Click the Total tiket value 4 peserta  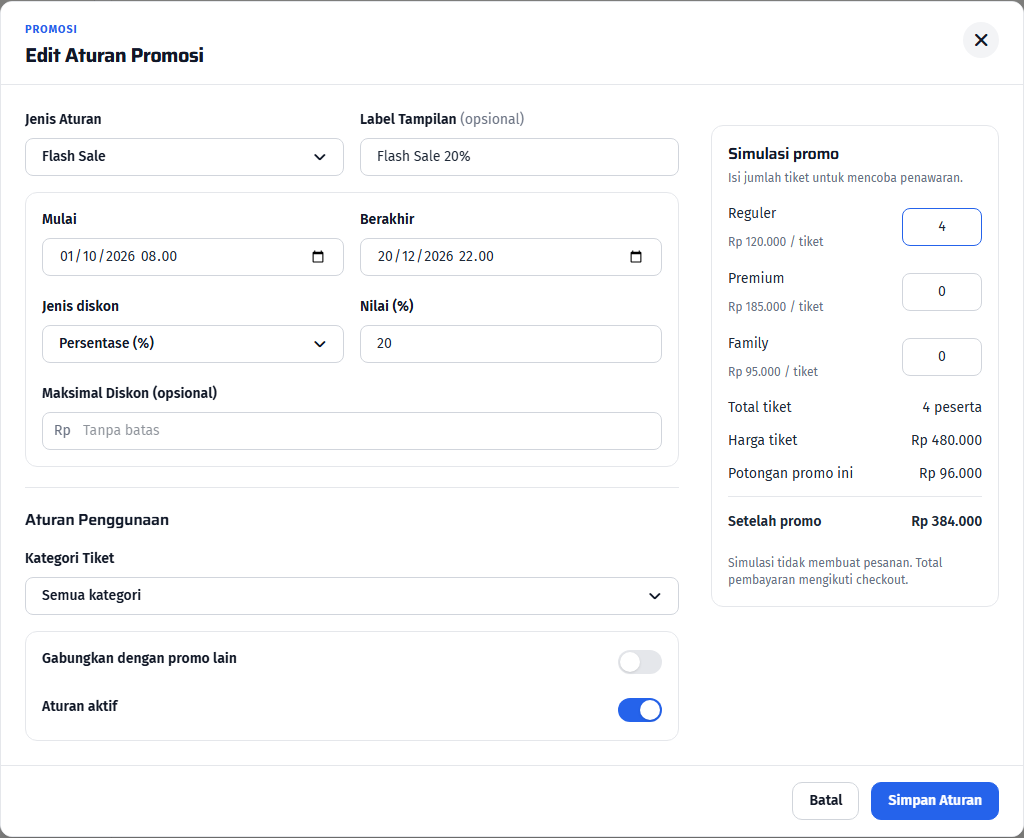[952, 408]
